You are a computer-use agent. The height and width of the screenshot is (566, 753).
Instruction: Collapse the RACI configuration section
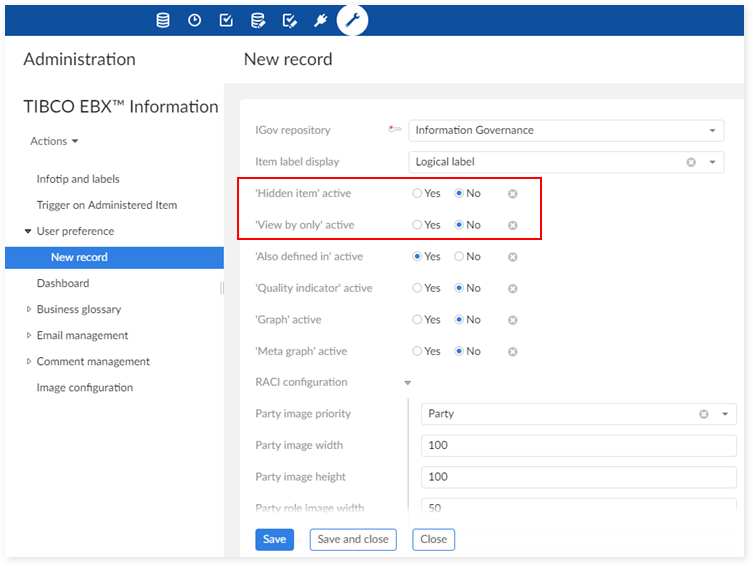pyautogui.click(x=407, y=383)
